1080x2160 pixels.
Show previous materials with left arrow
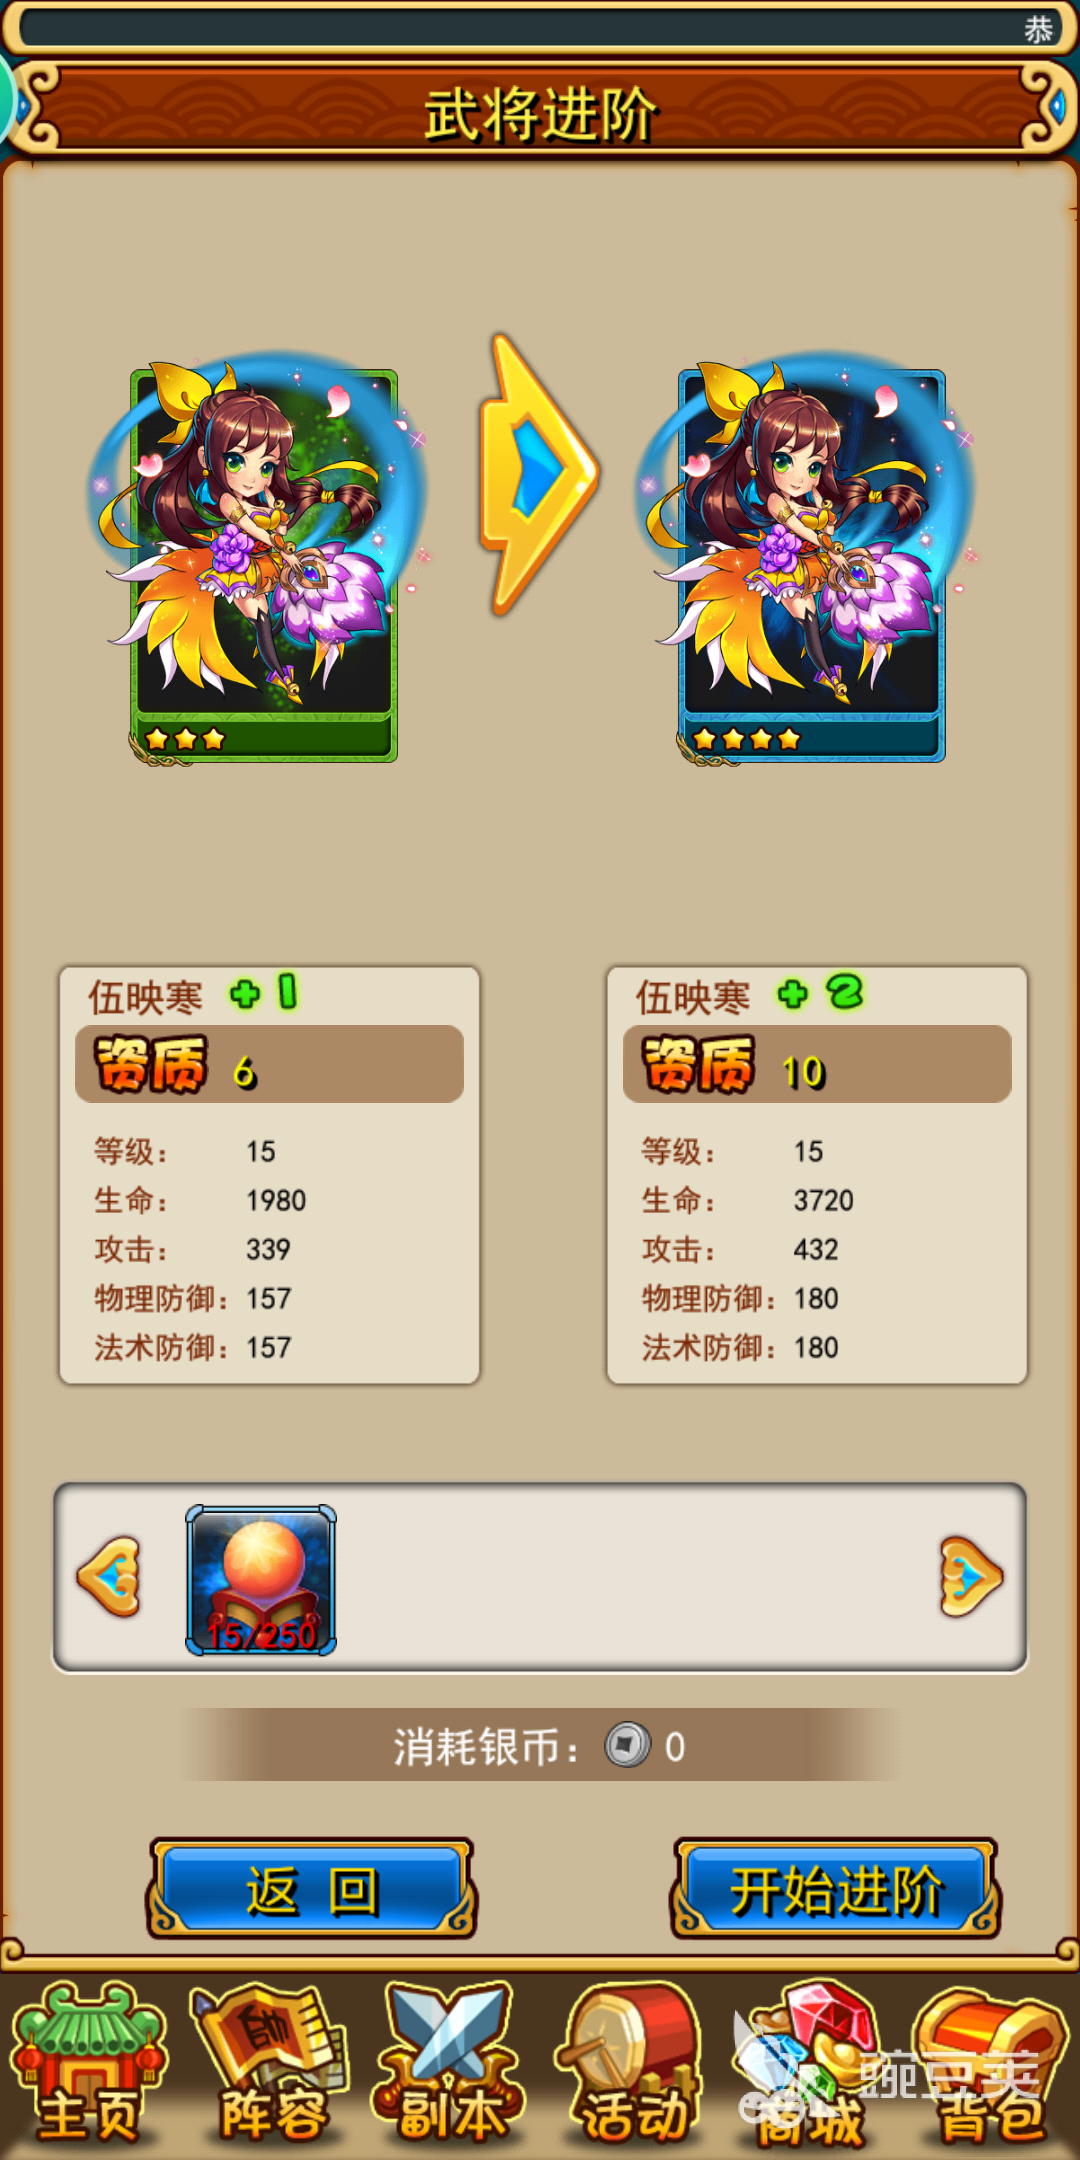click(x=109, y=1577)
